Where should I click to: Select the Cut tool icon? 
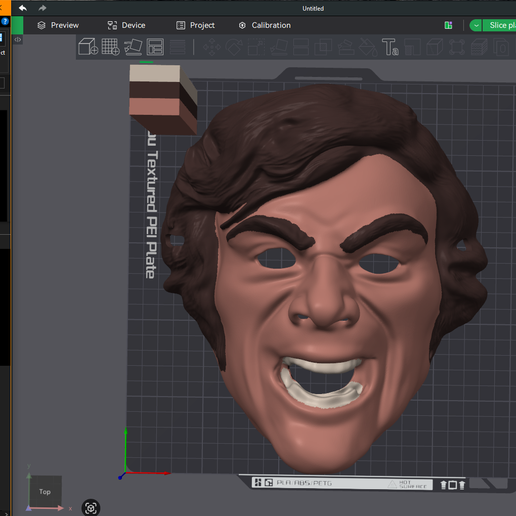(301, 47)
